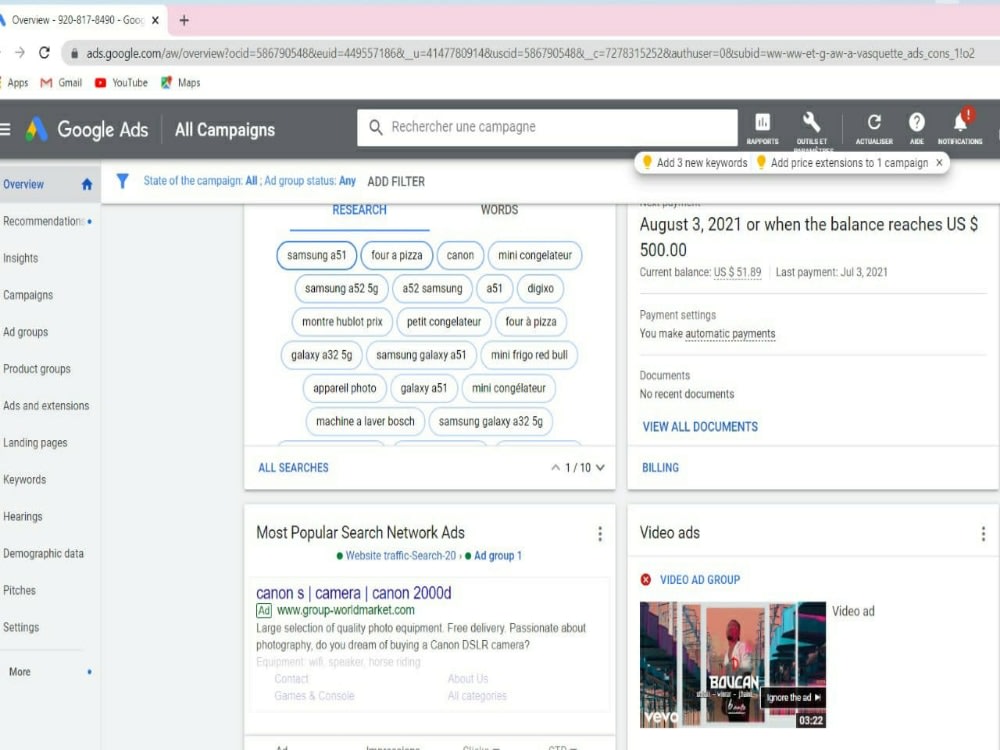The height and width of the screenshot is (750, 1000).
Task: Open Most Popular Search Network Ads options menu
Action: tap(599, 534)
